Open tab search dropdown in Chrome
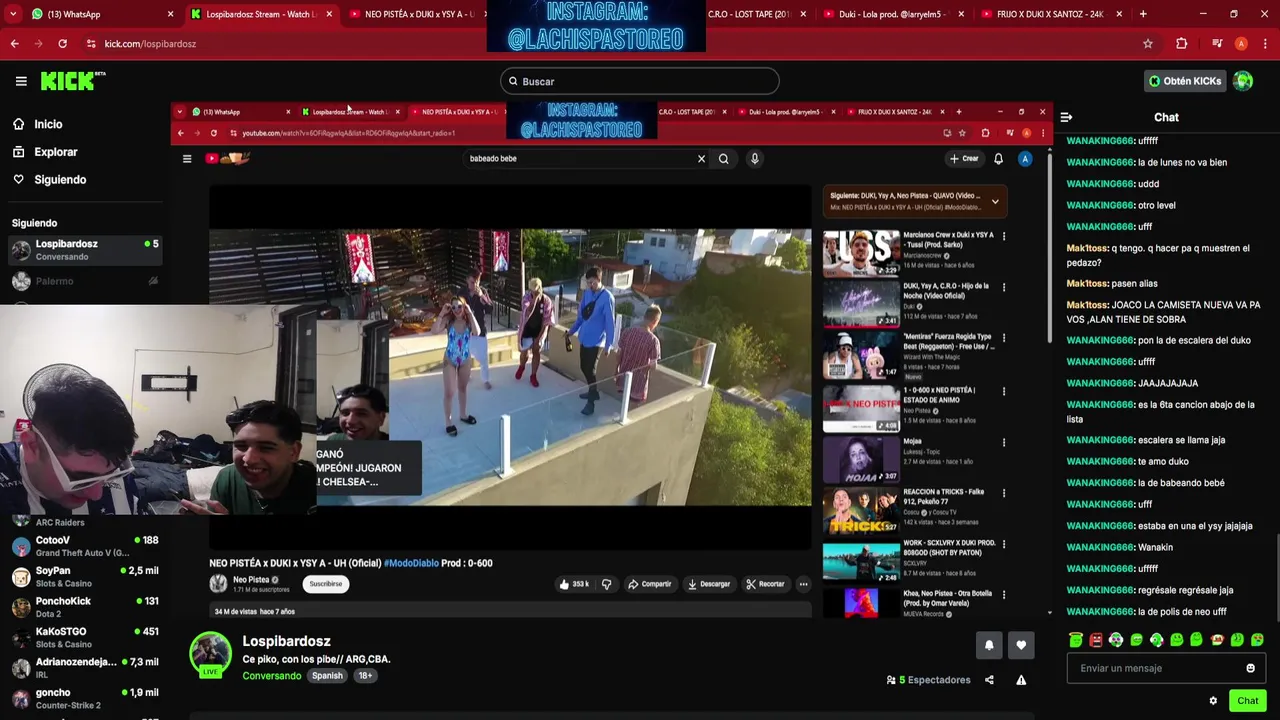This screenshot has height=720, width=1280. [11, 14]
